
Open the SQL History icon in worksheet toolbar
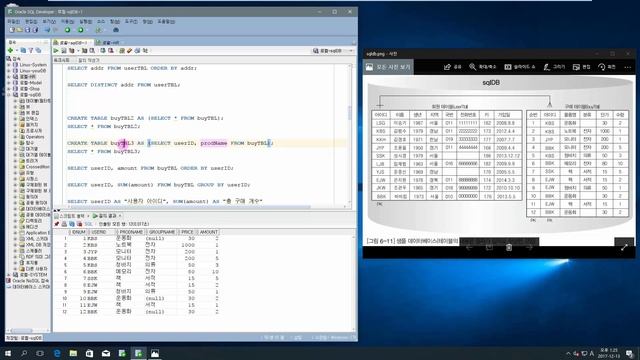point(137,51)
